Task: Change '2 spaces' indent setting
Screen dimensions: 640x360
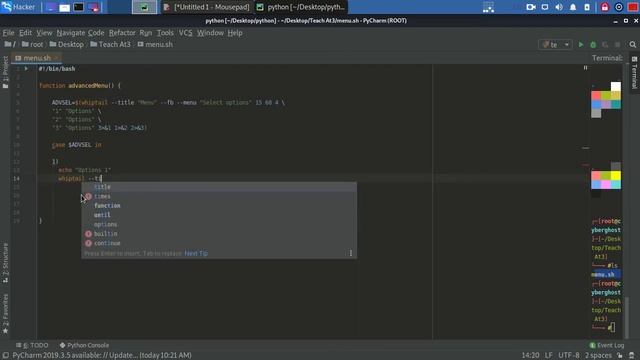Action: click(x=598, y=356)
